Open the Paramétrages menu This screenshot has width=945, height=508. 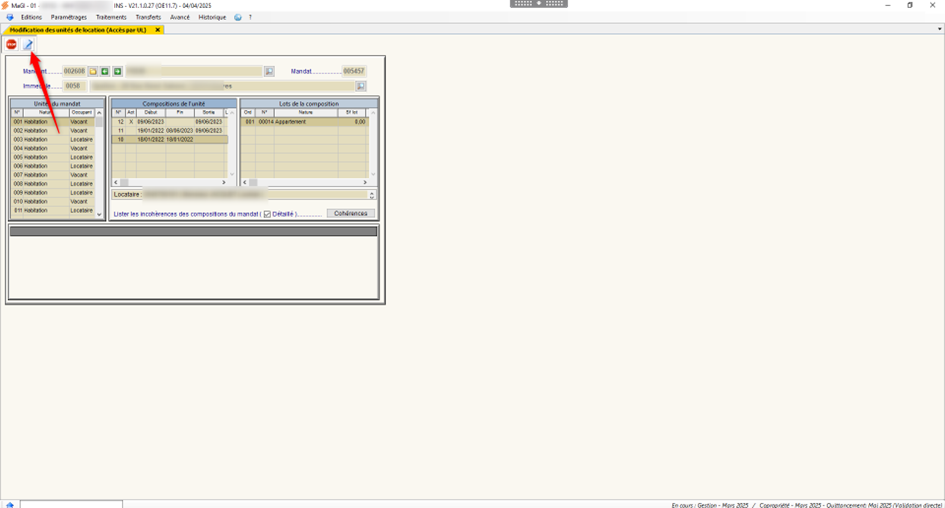(x=69, y=17)
